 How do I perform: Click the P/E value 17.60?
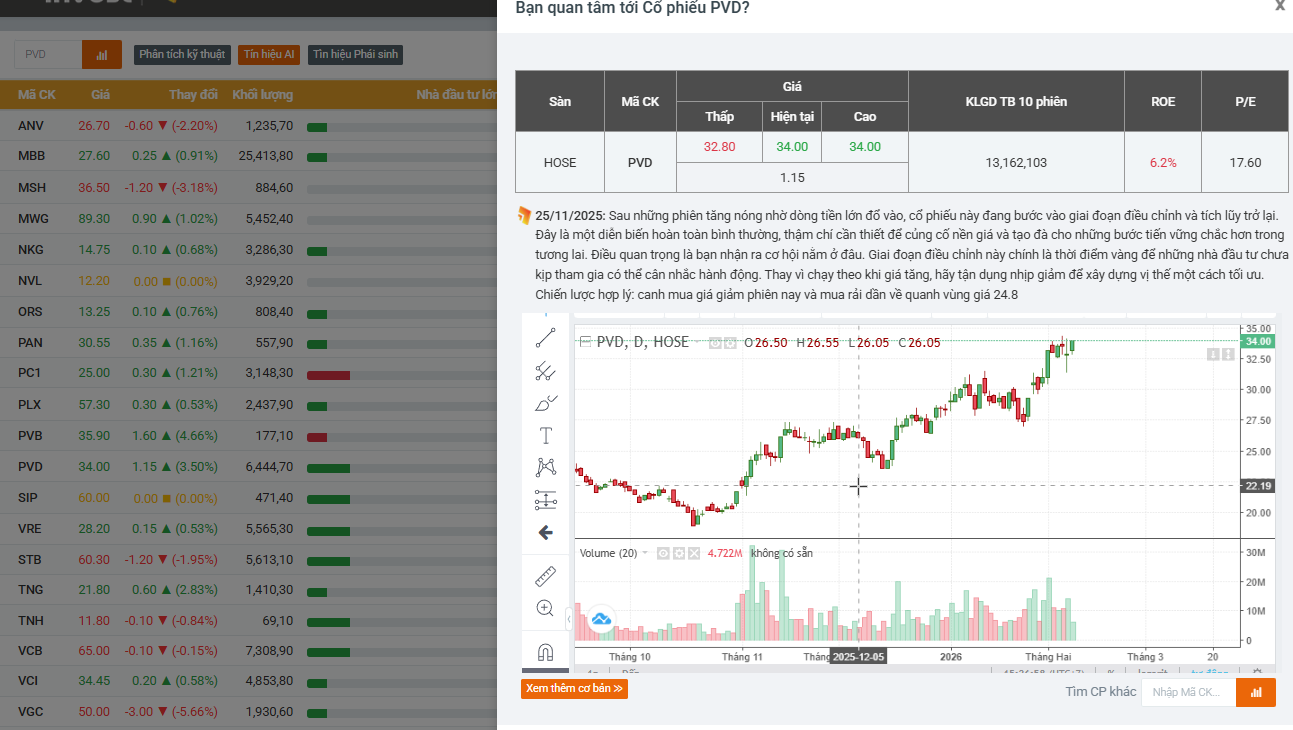click(x=1245, y=162)
